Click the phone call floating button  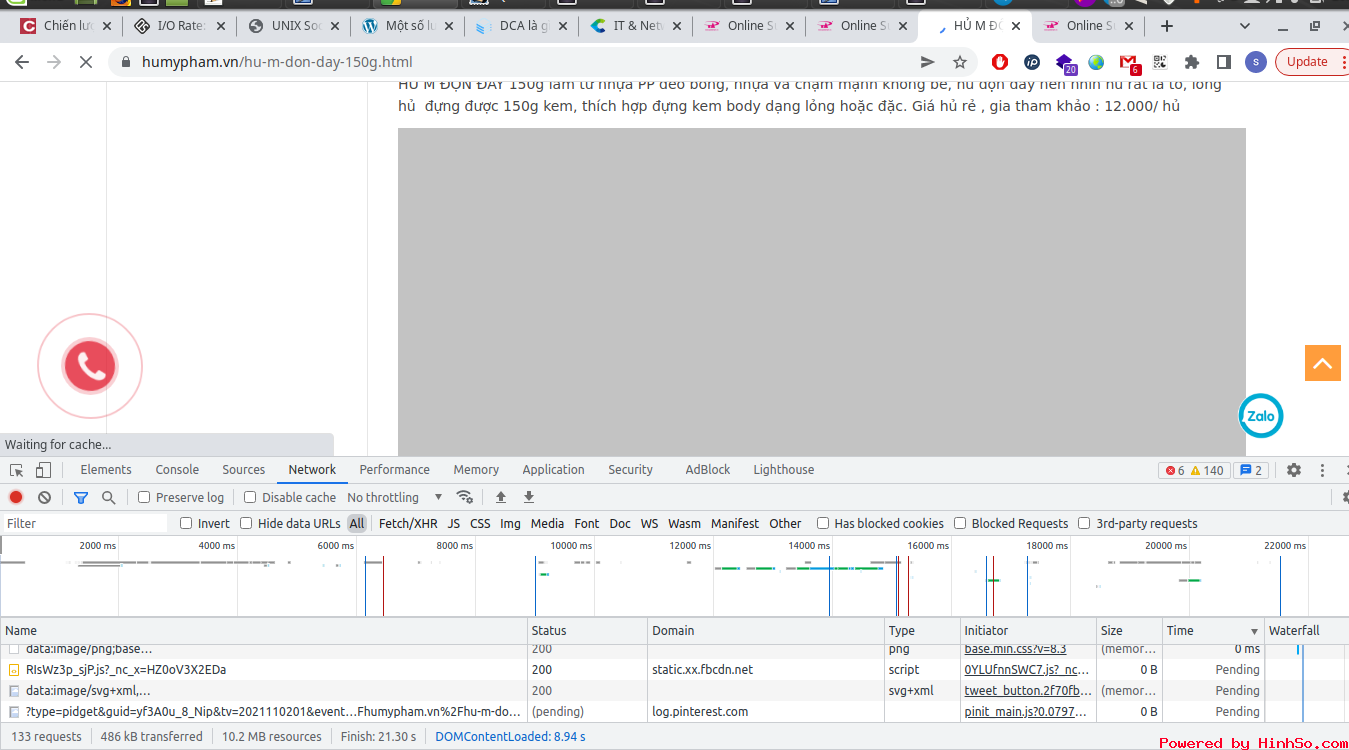(90, 367)
